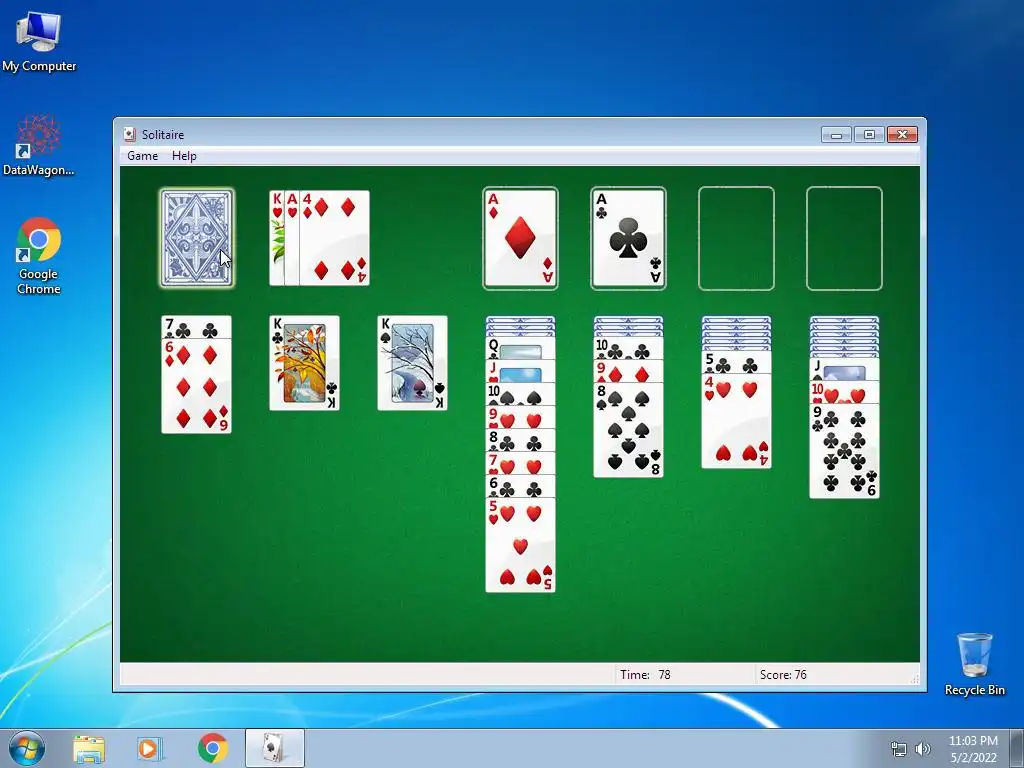1024x768 pixels.
Task: Select the 5 of clubs card
Action: (x=736, y=362)
